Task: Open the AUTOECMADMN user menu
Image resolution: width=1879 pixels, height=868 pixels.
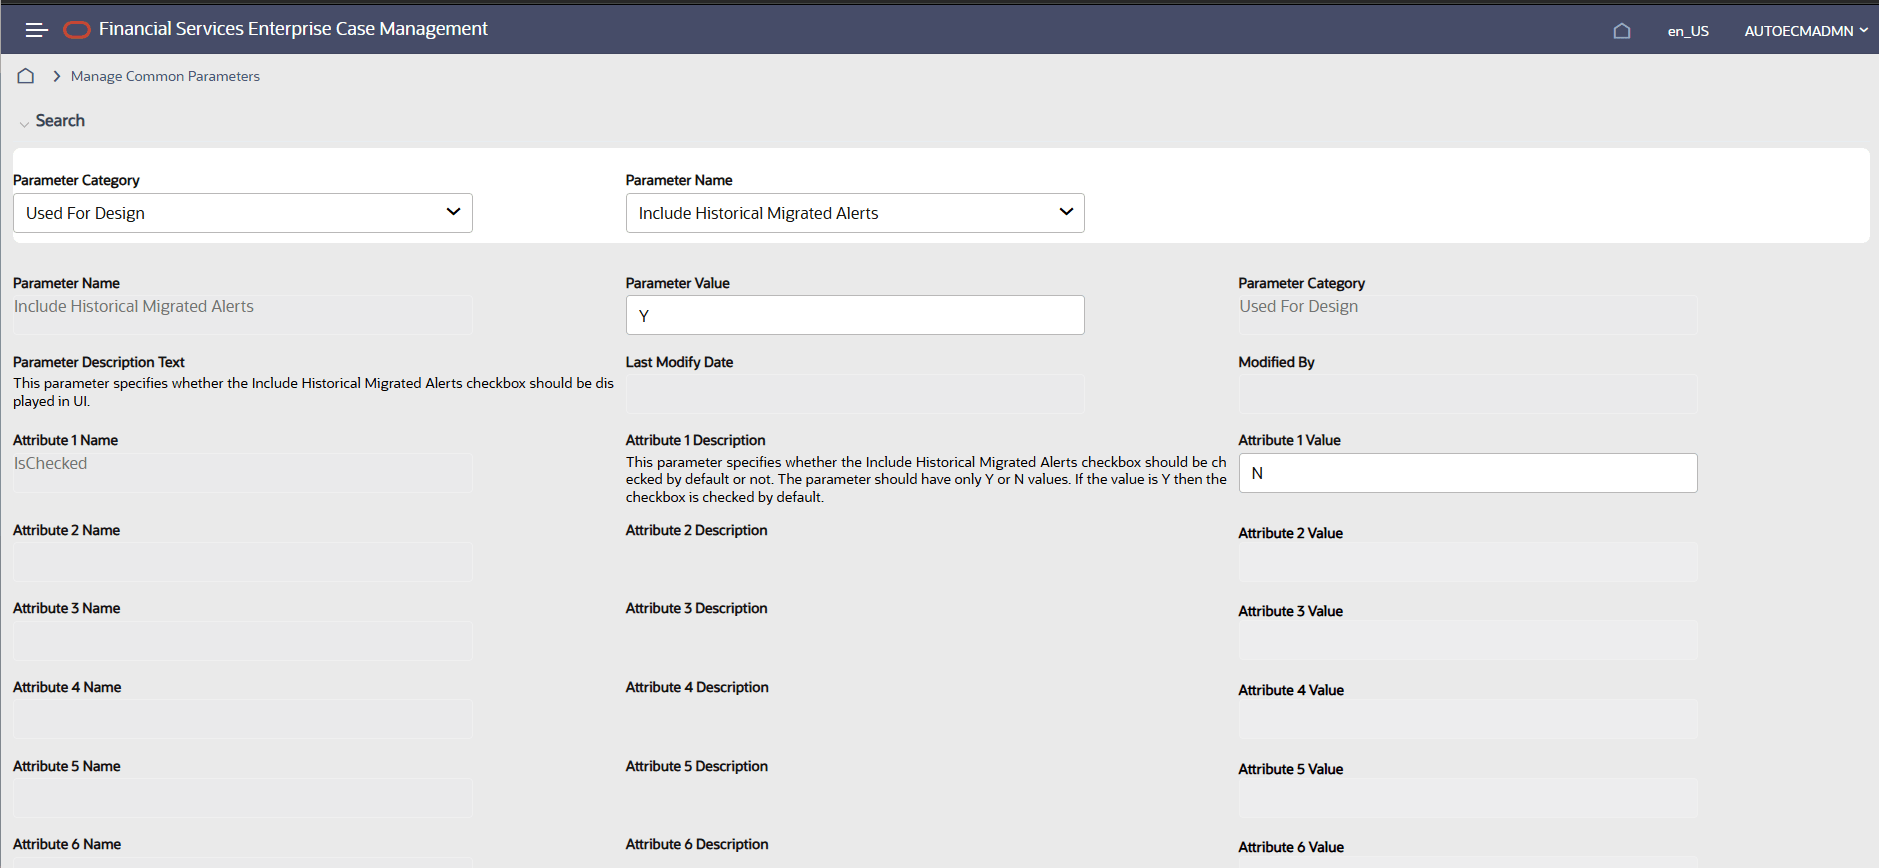Action: pos(1806,31)
